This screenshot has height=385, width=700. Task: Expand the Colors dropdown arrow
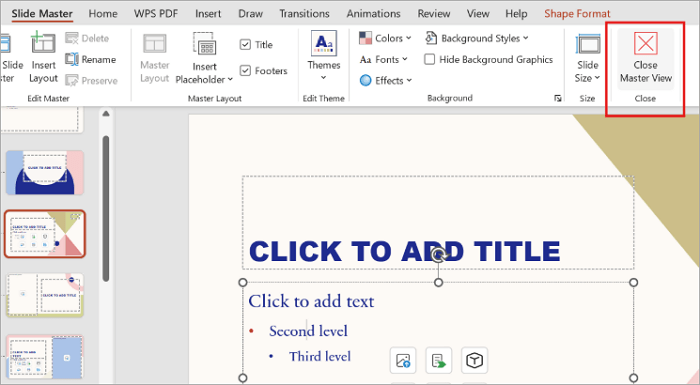pos(409,38)
